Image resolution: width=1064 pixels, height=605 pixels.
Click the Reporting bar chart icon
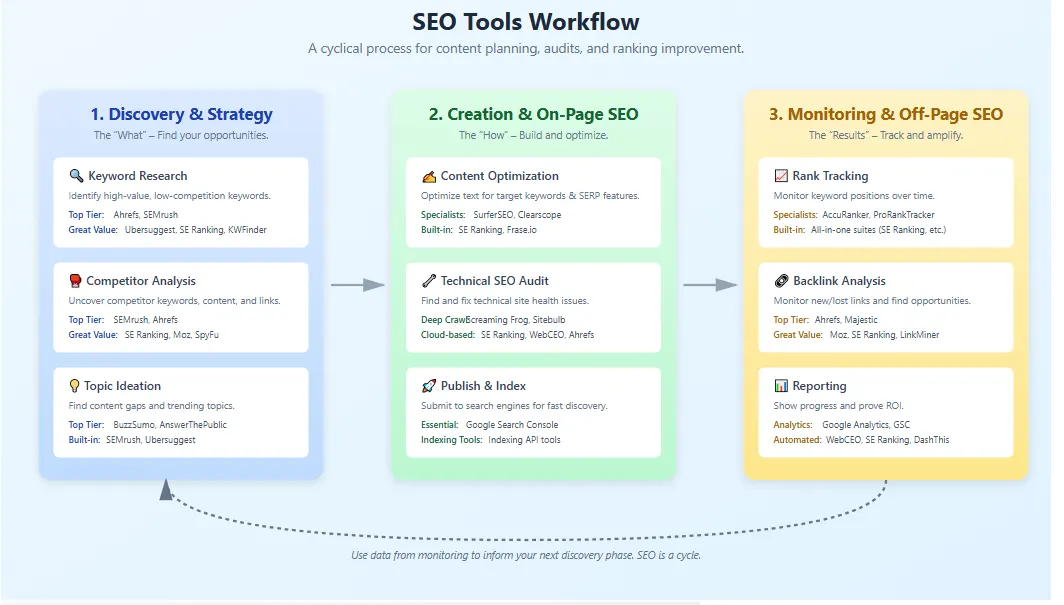[x=781, y=385]
